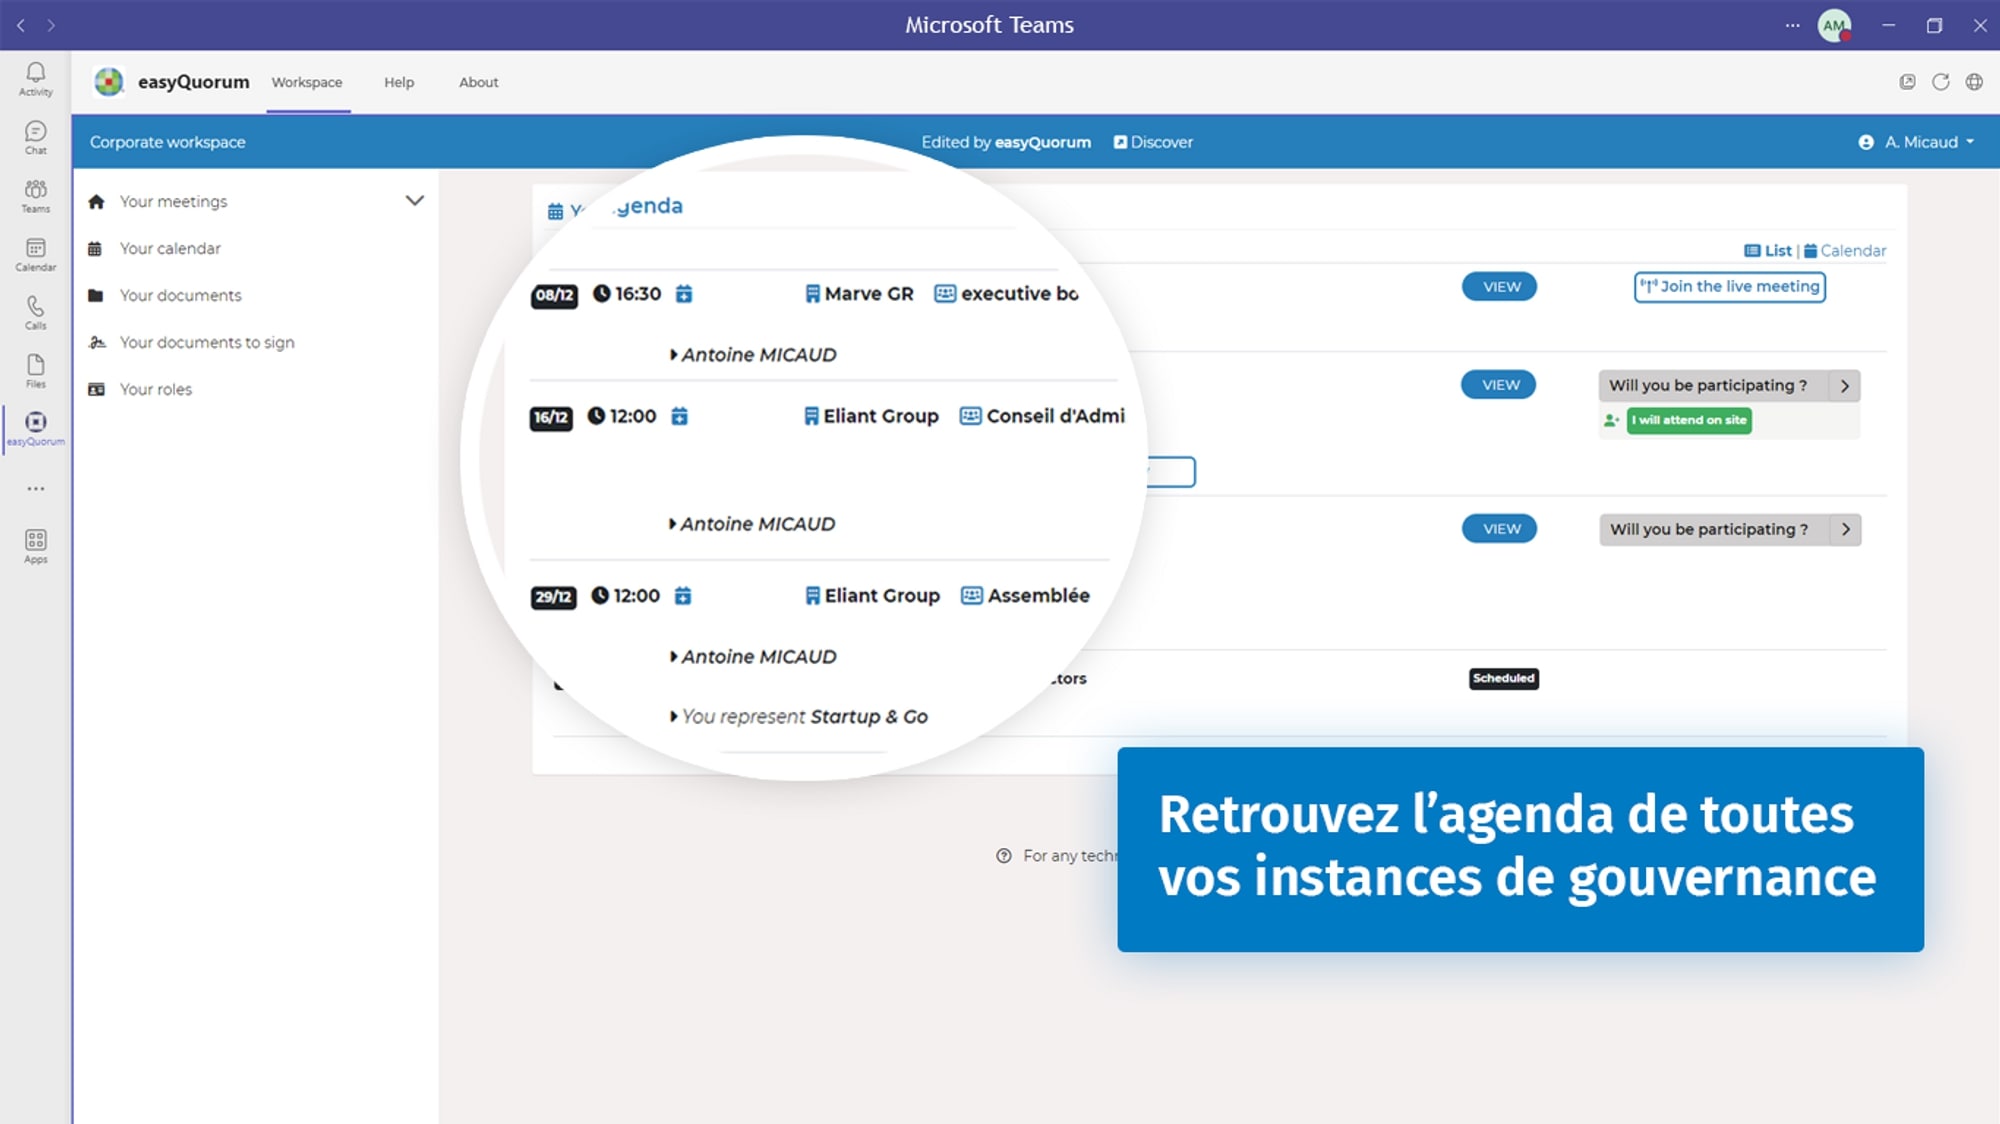Open Your roles in the left menu
This screenshot has height=1124, width=2000.
click(155, 389)
